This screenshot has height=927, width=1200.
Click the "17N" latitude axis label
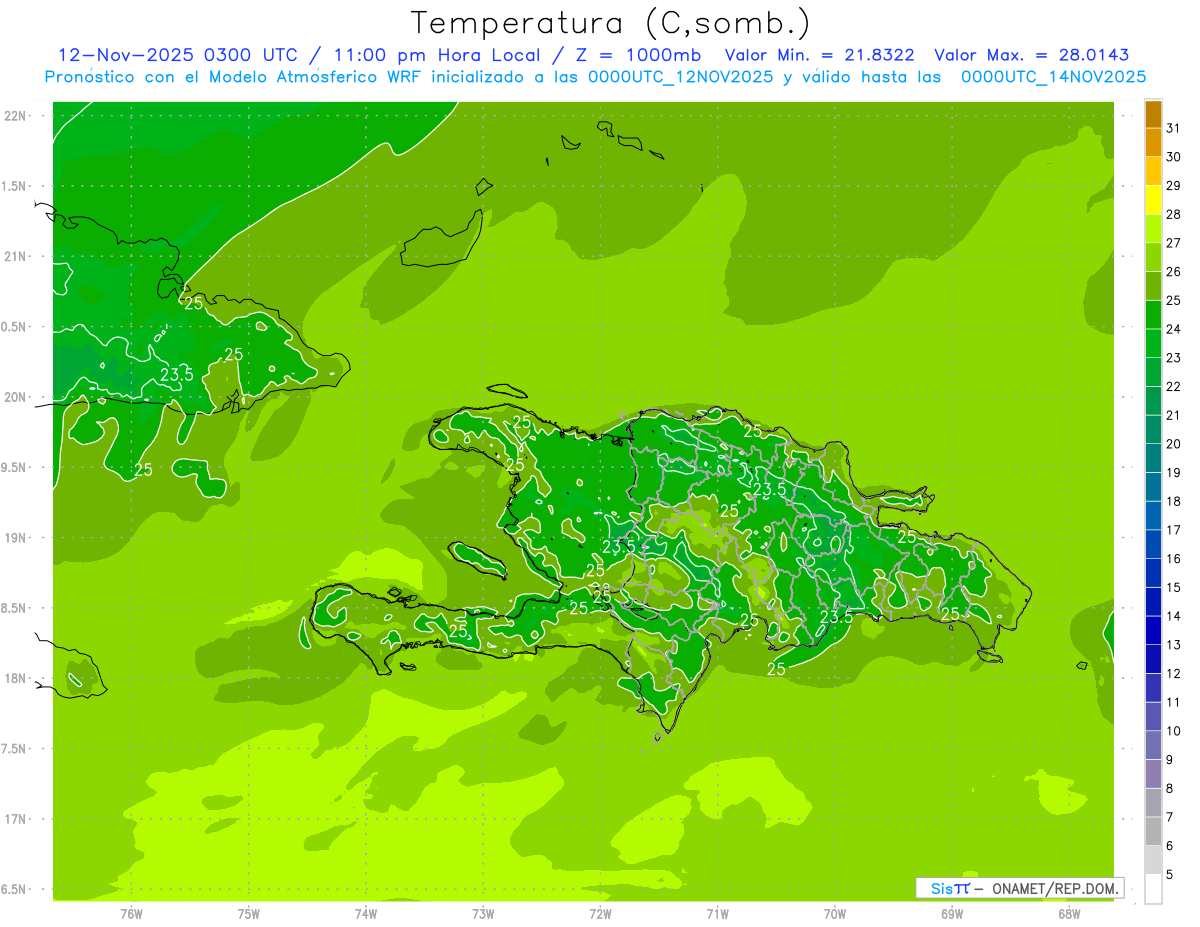pos(16,819)
